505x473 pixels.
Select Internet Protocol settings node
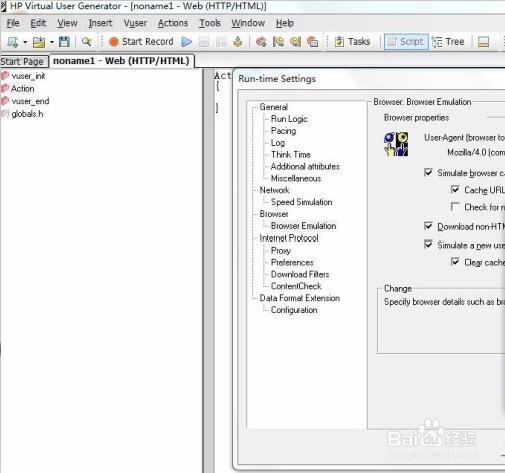289,238
